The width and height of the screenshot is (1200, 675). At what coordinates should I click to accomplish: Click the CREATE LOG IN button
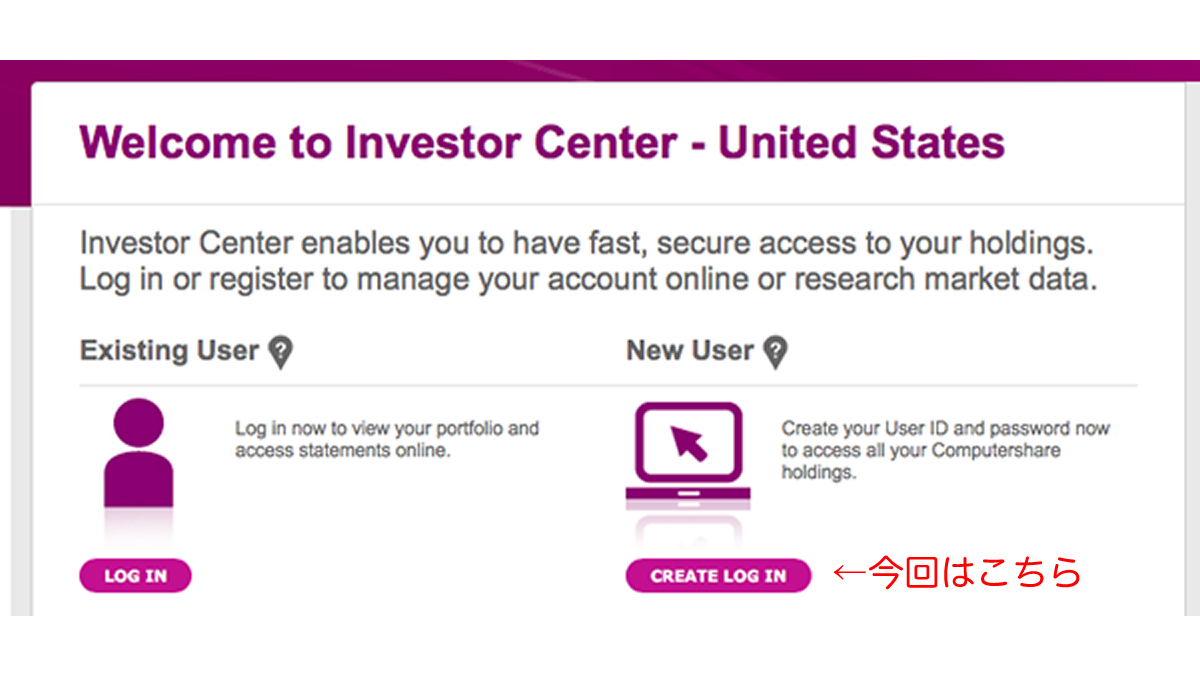tap(718, 576)
